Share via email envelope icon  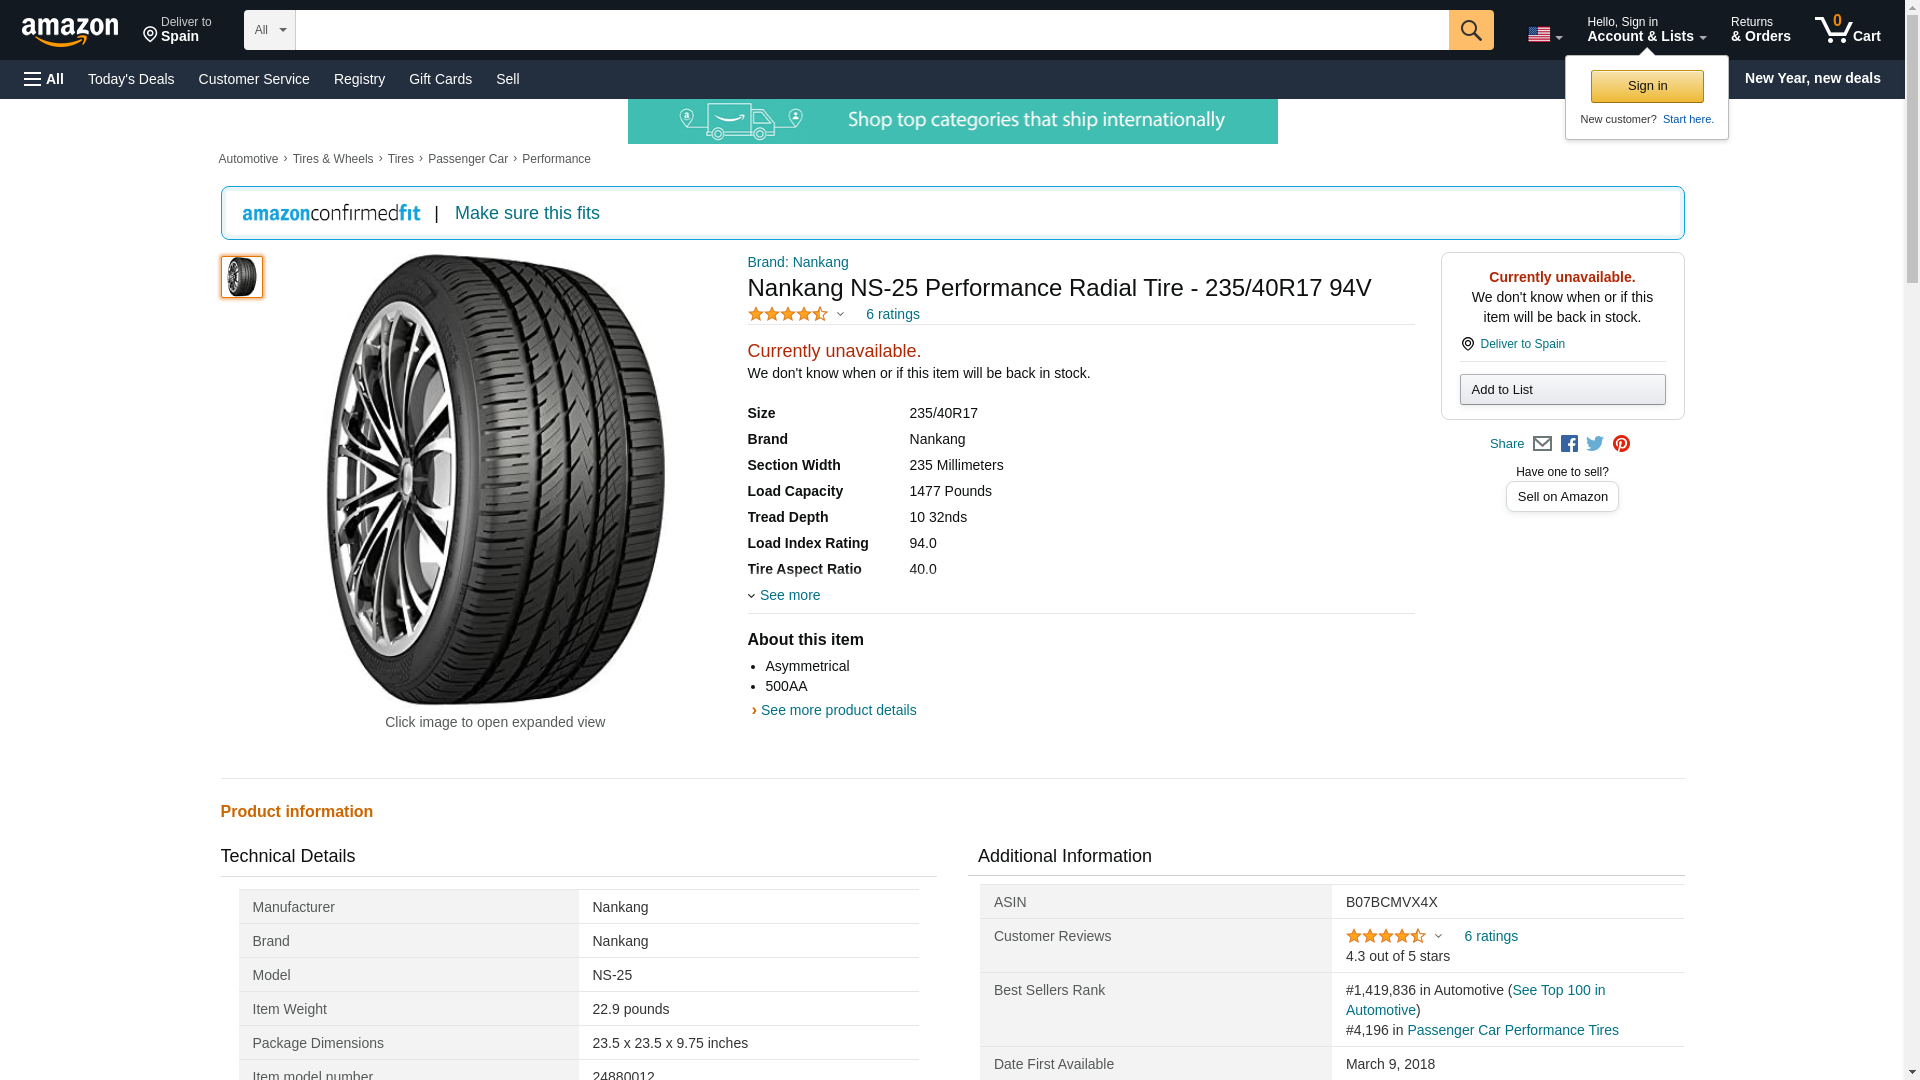point(1542,444)
